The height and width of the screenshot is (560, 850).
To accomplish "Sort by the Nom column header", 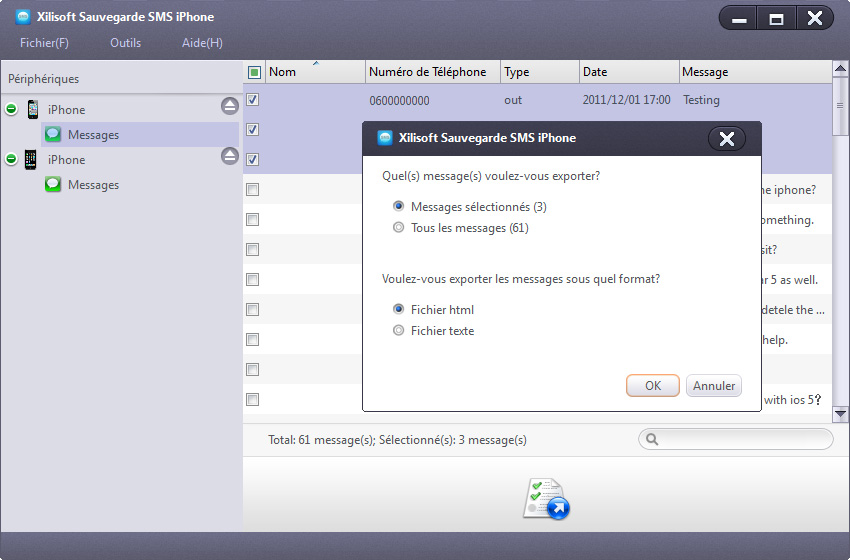I will pos(315,72).
